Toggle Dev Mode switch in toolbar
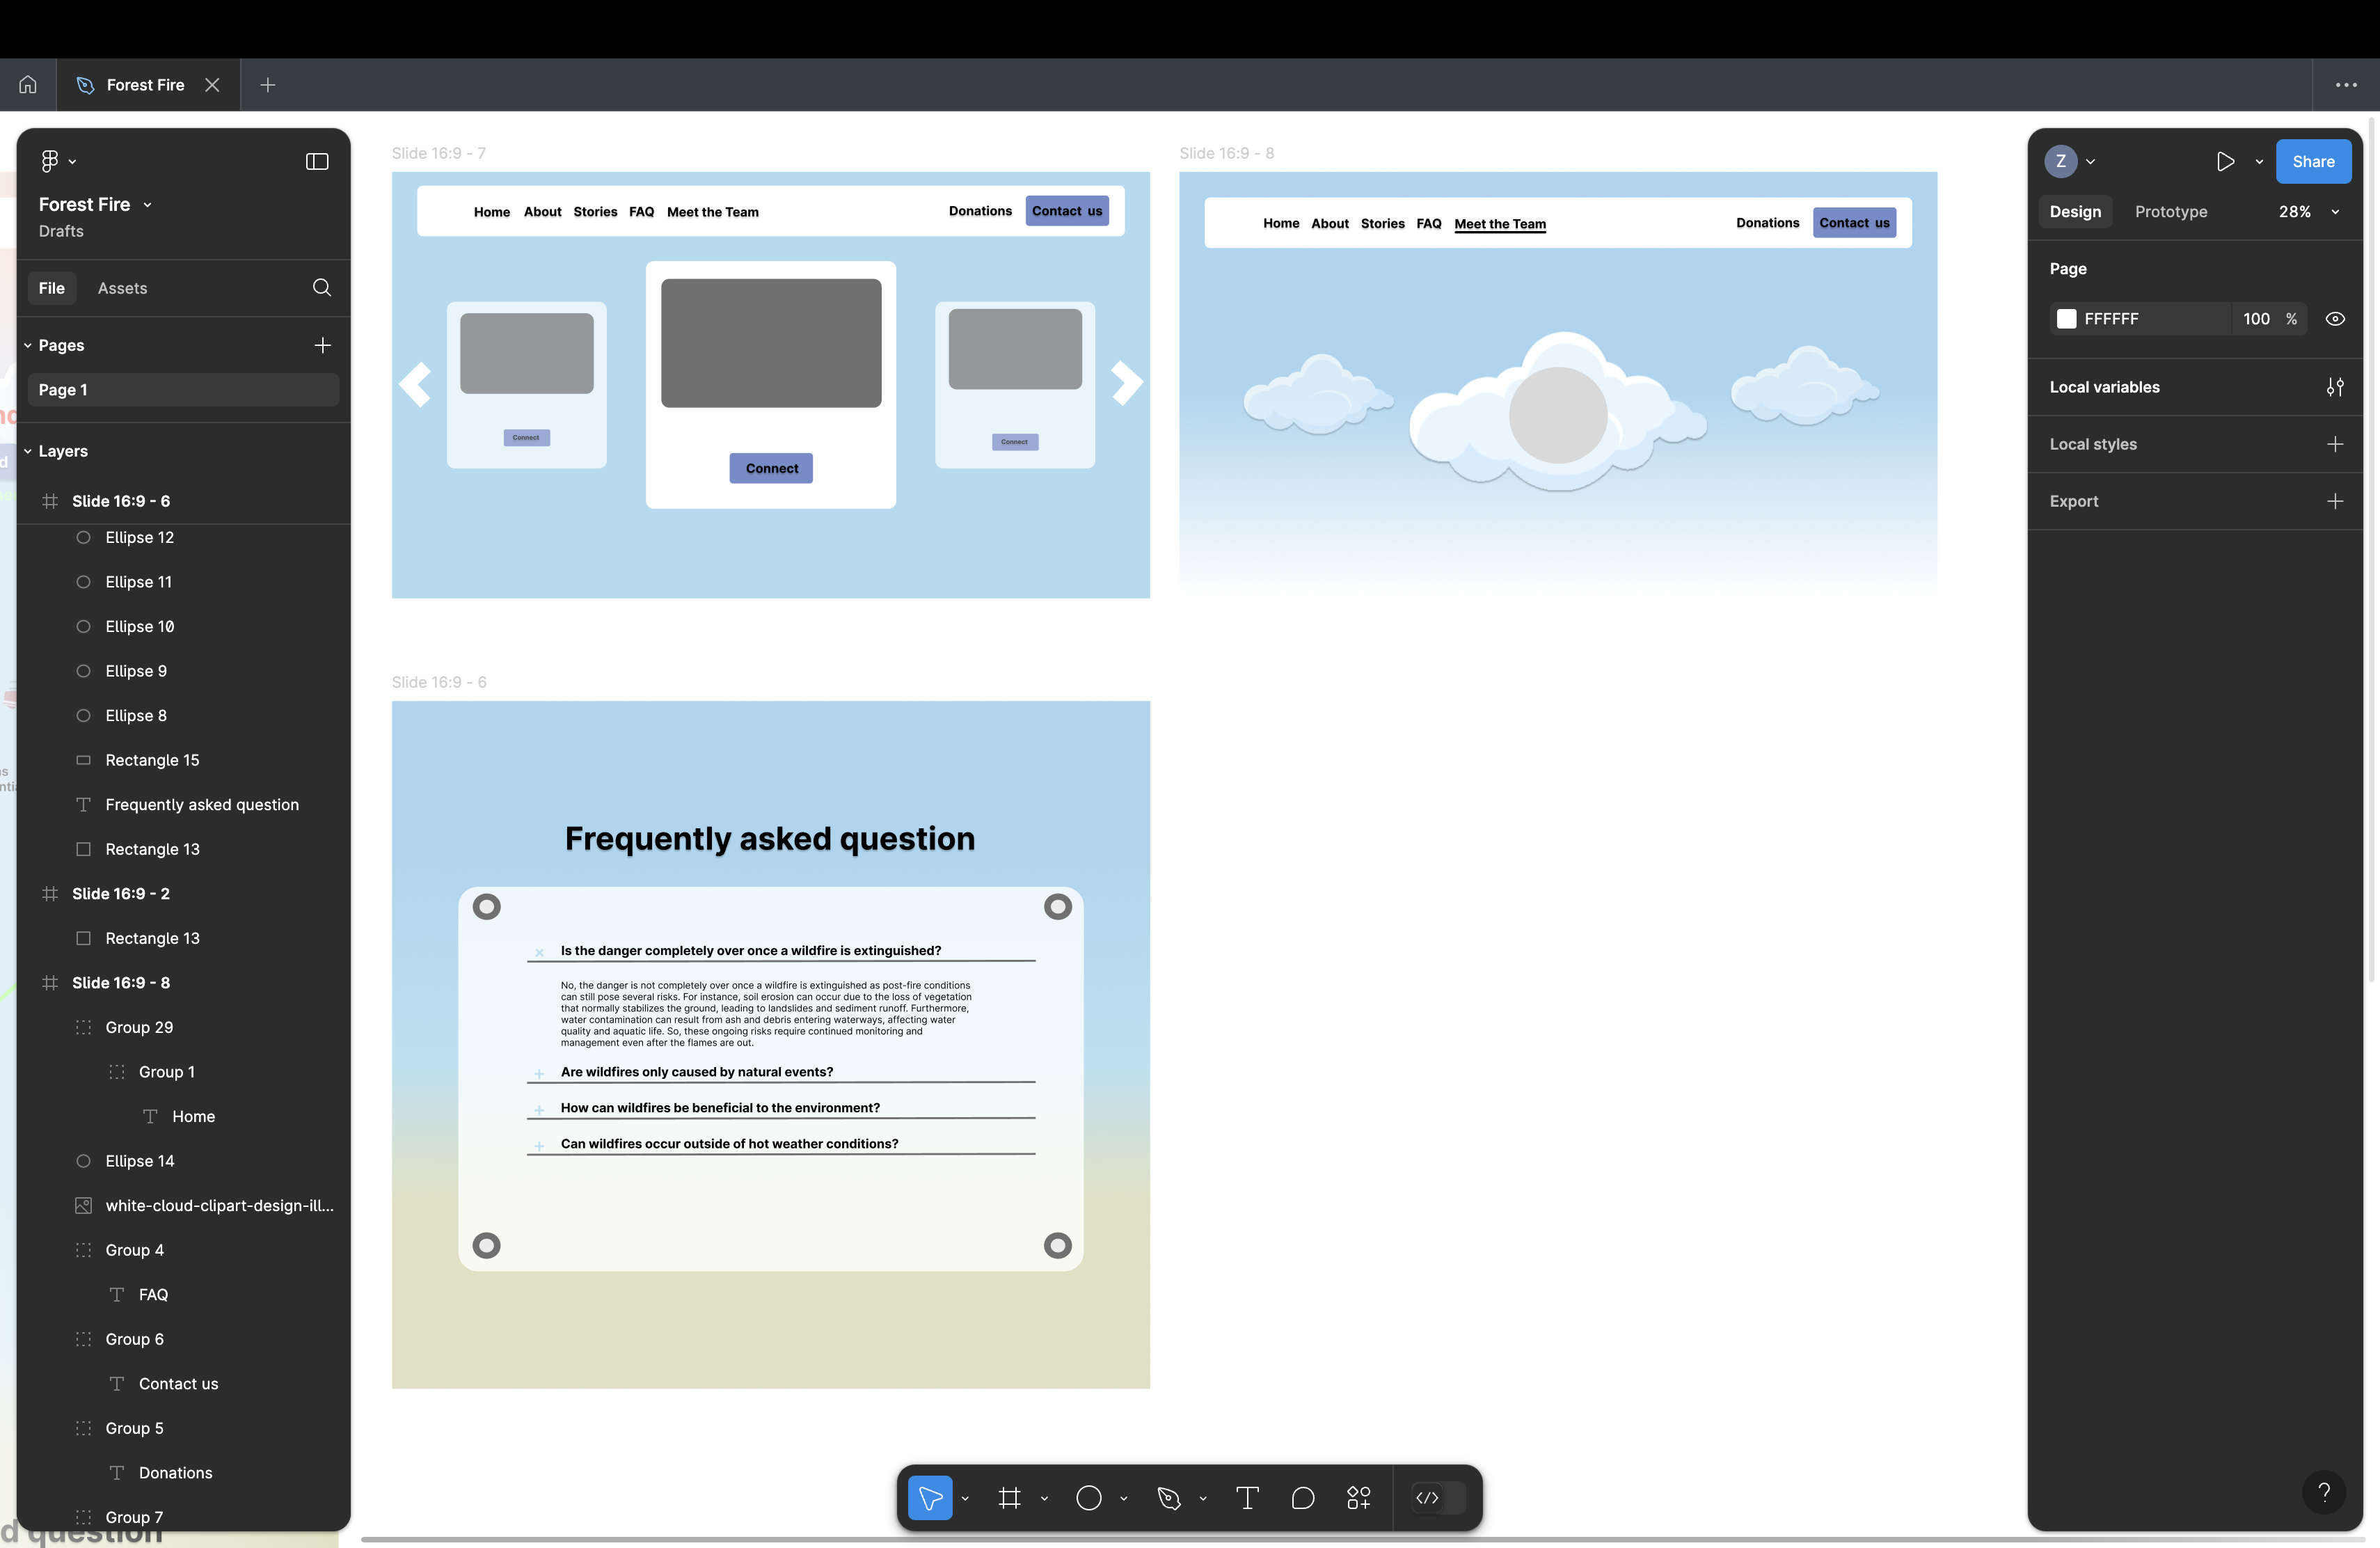 1438,1497
